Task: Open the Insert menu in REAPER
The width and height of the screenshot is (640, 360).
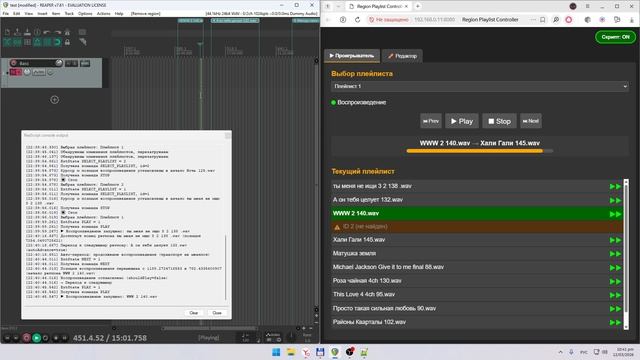Action: click(42, 13)
